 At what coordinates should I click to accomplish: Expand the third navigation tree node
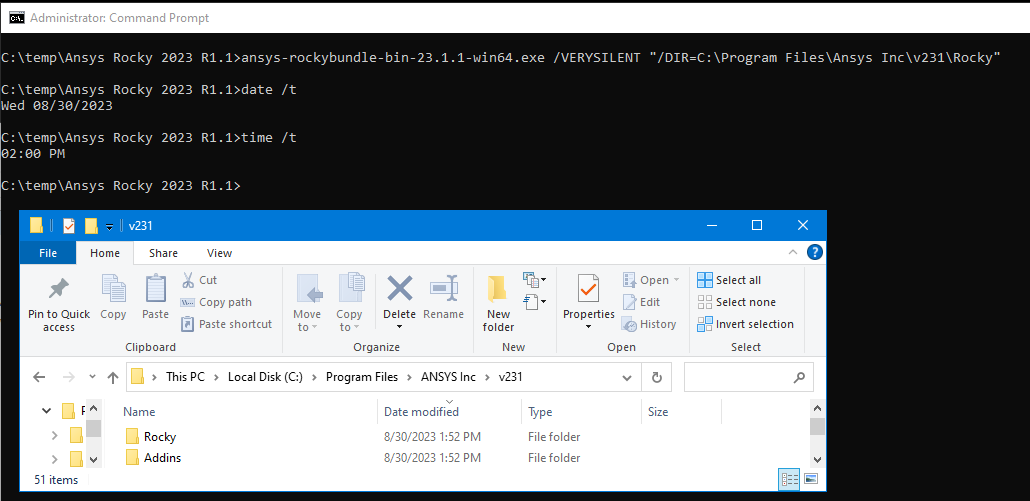[x=55, y=458]
